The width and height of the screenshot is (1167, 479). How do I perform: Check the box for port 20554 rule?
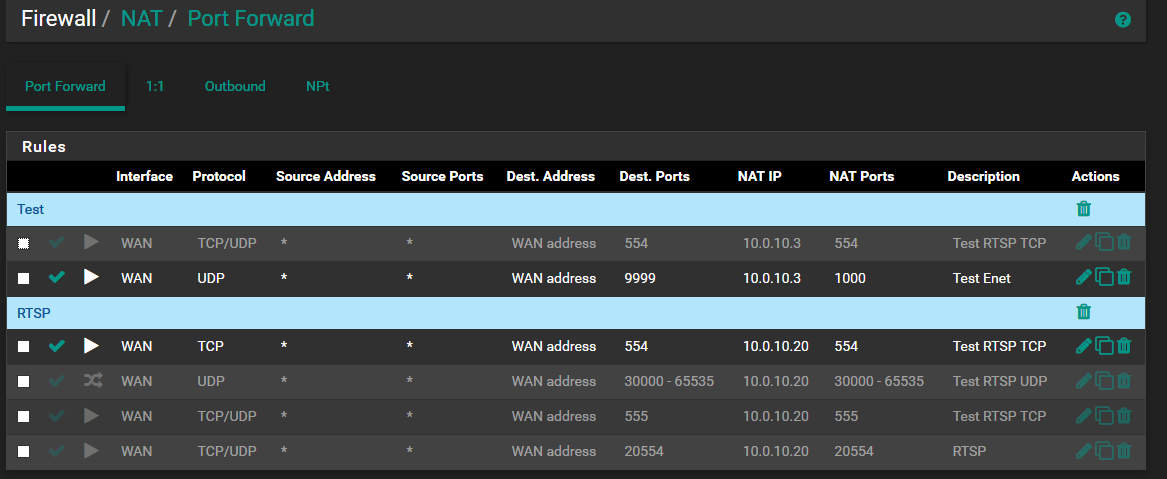click(x=24, y=452)
